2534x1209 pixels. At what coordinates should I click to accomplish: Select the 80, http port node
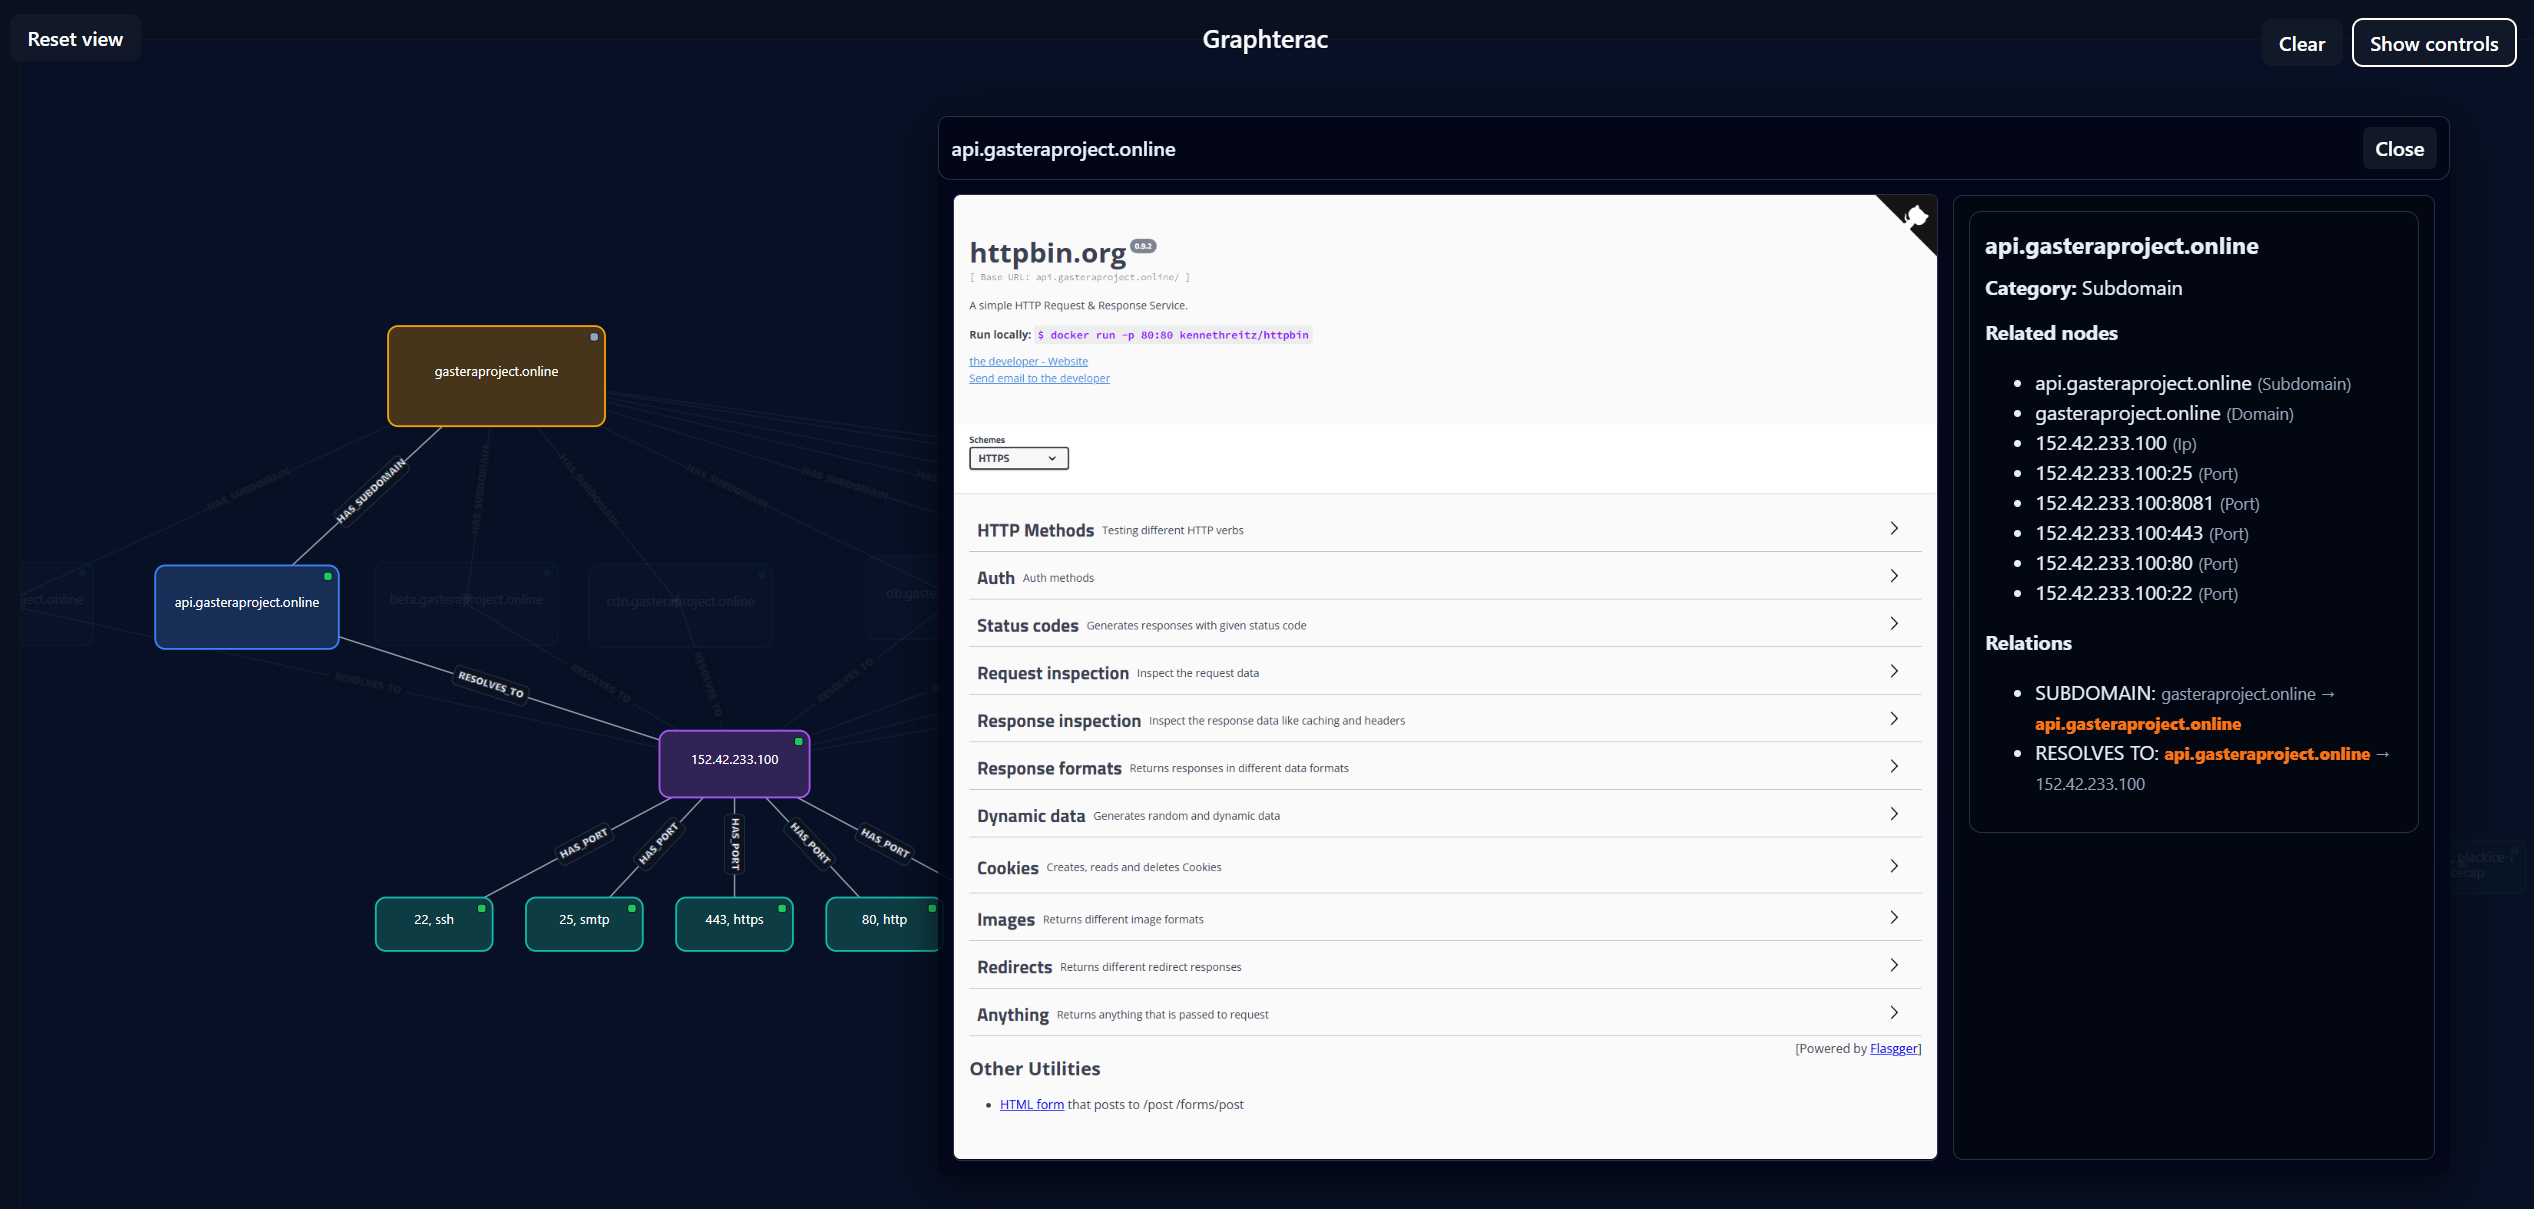883,920
